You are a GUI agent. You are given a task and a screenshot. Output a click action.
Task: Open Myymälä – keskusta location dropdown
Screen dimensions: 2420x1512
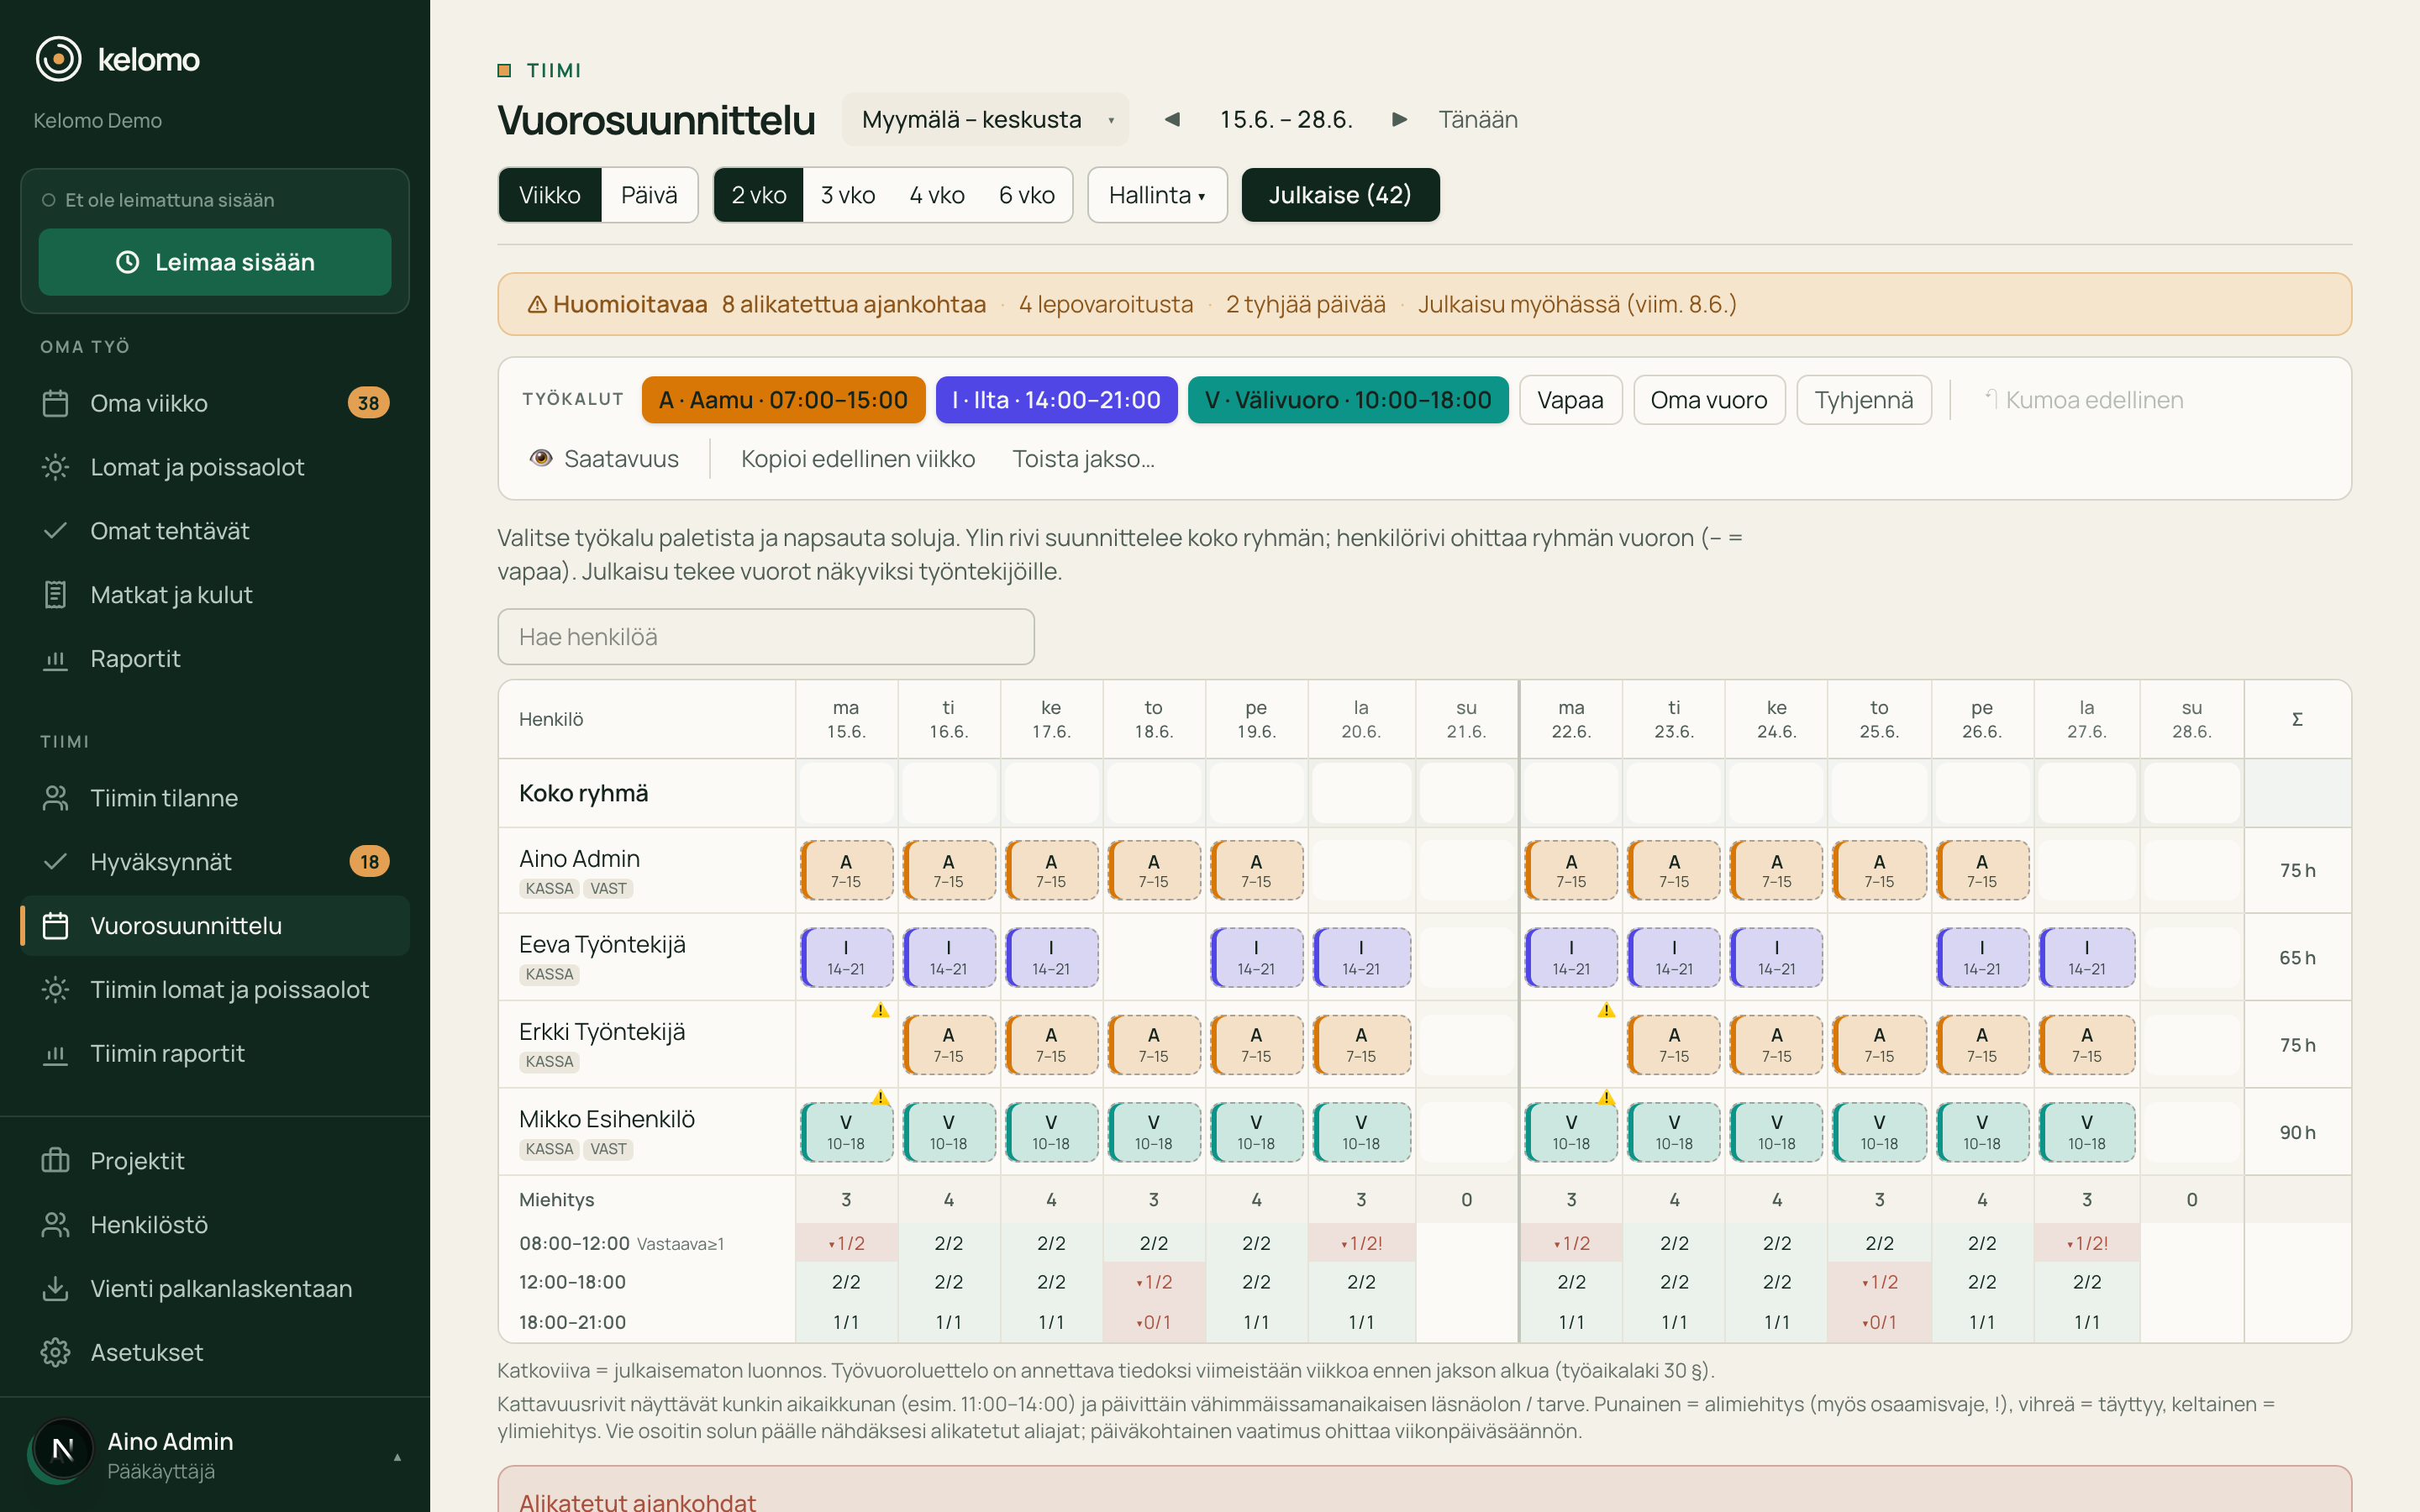click(x=985, y=120)
